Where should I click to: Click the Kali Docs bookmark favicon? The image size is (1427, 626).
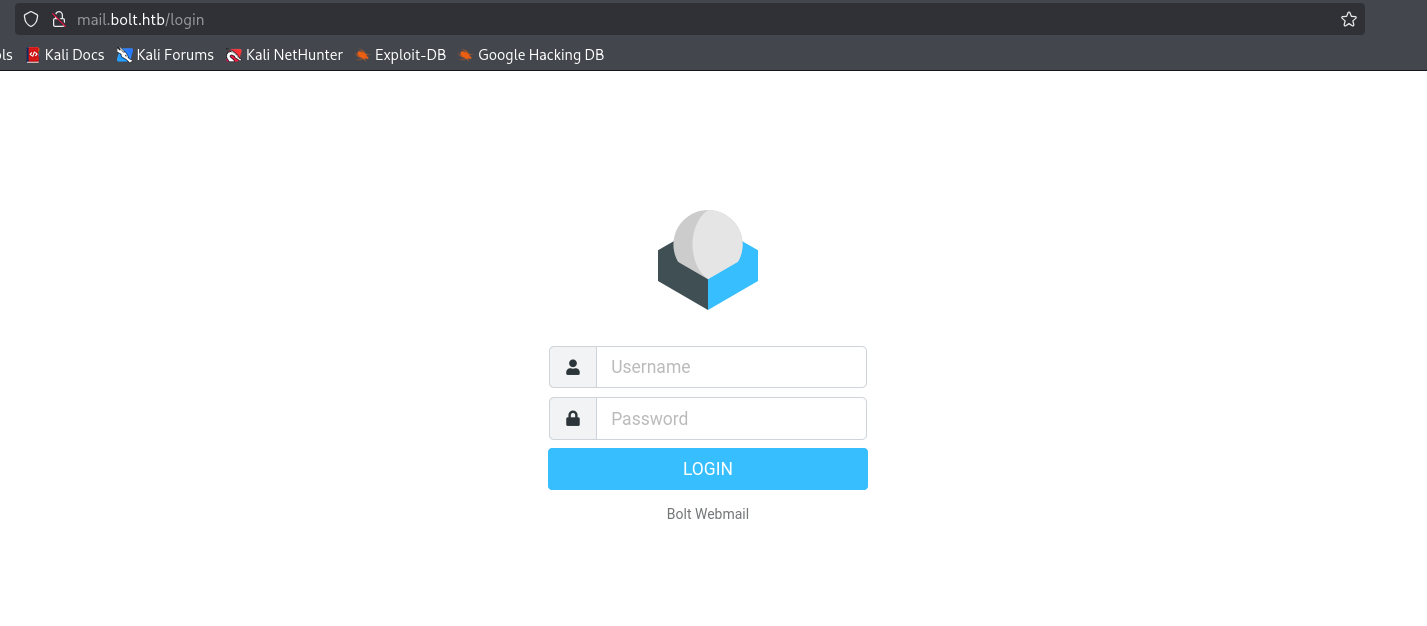point(33,55)
